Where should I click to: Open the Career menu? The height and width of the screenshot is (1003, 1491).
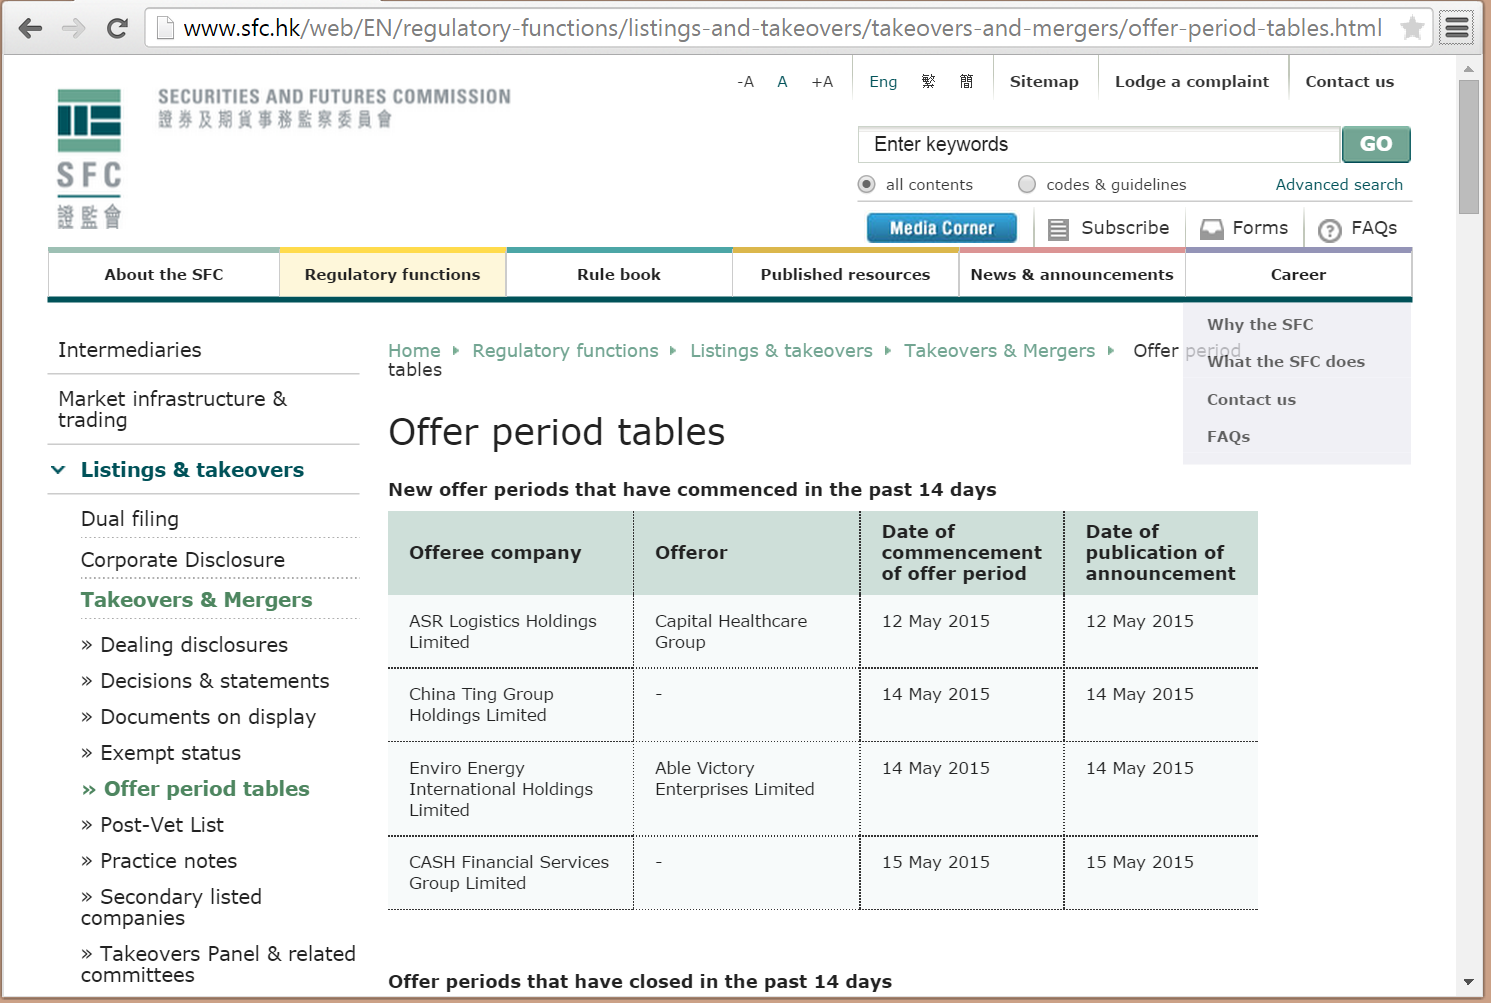point(1298,274)
